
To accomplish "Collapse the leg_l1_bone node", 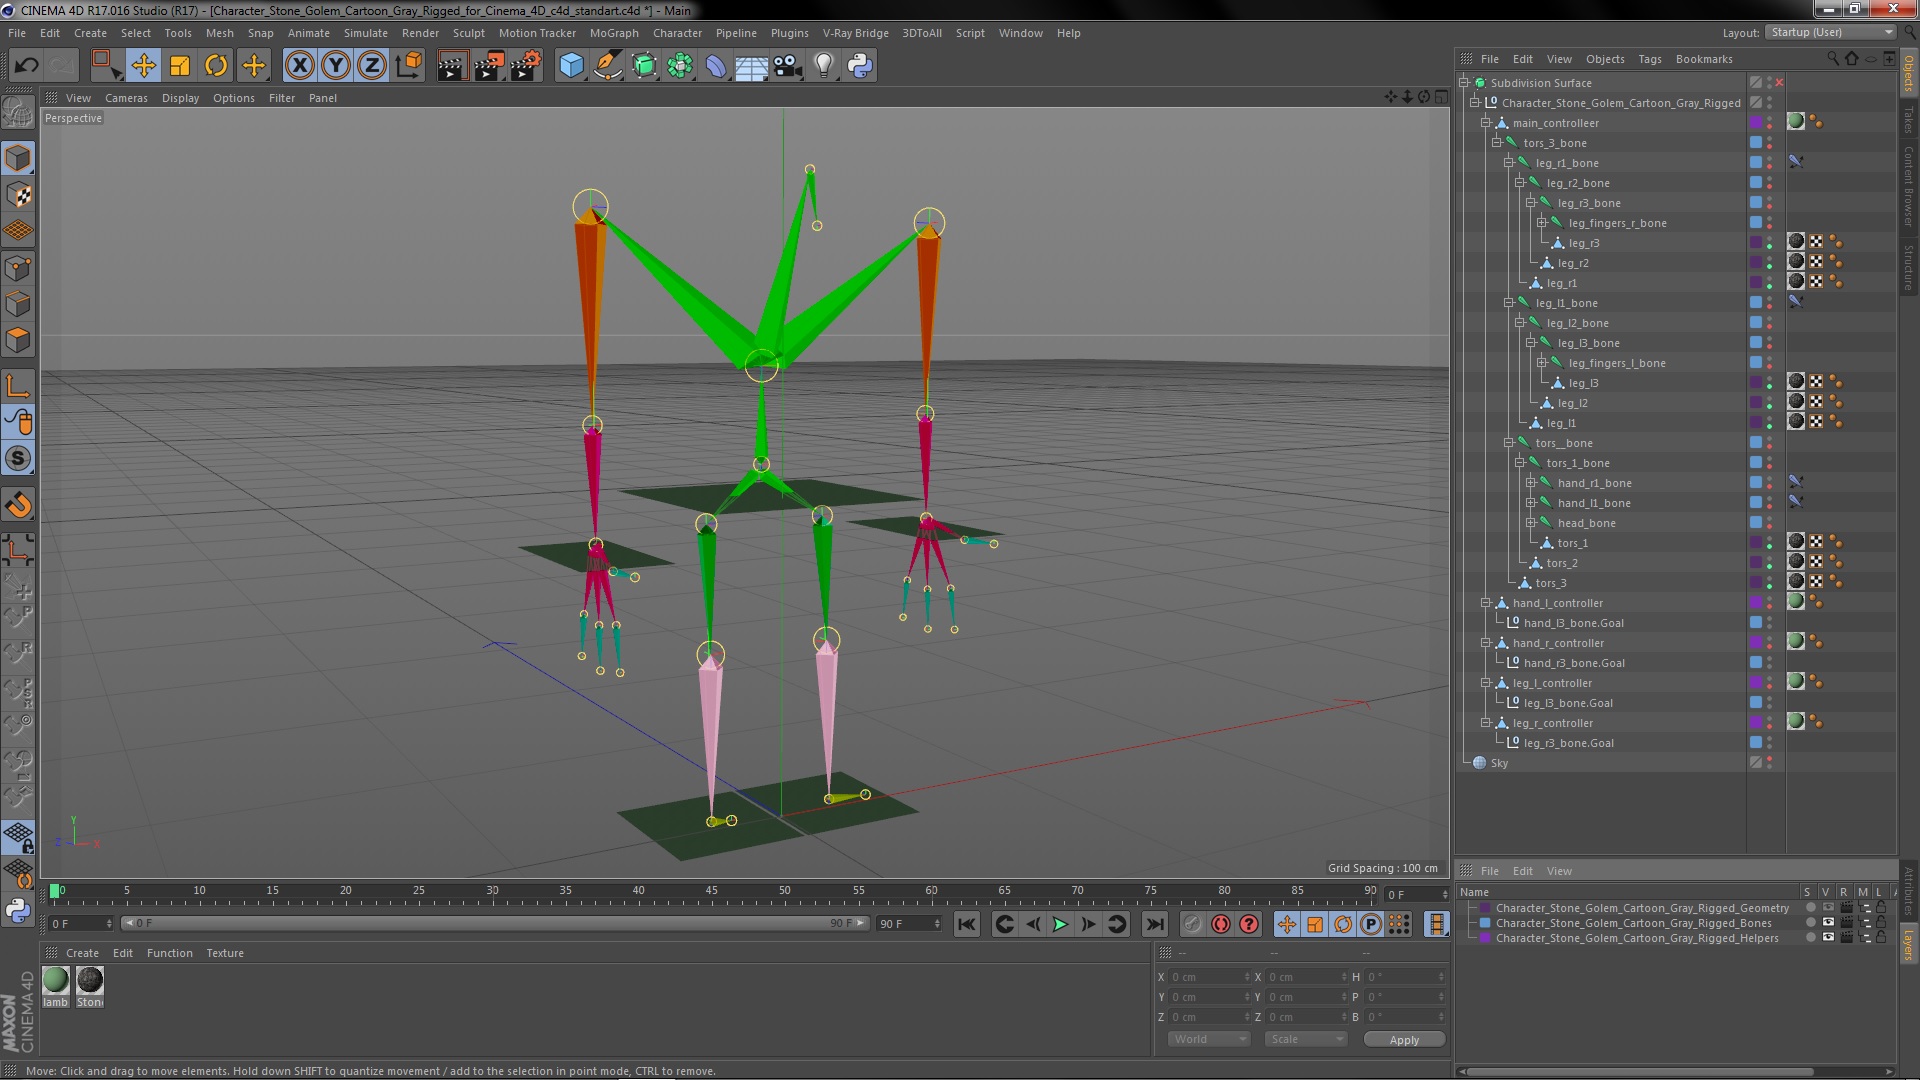I will click(1508, 303).
